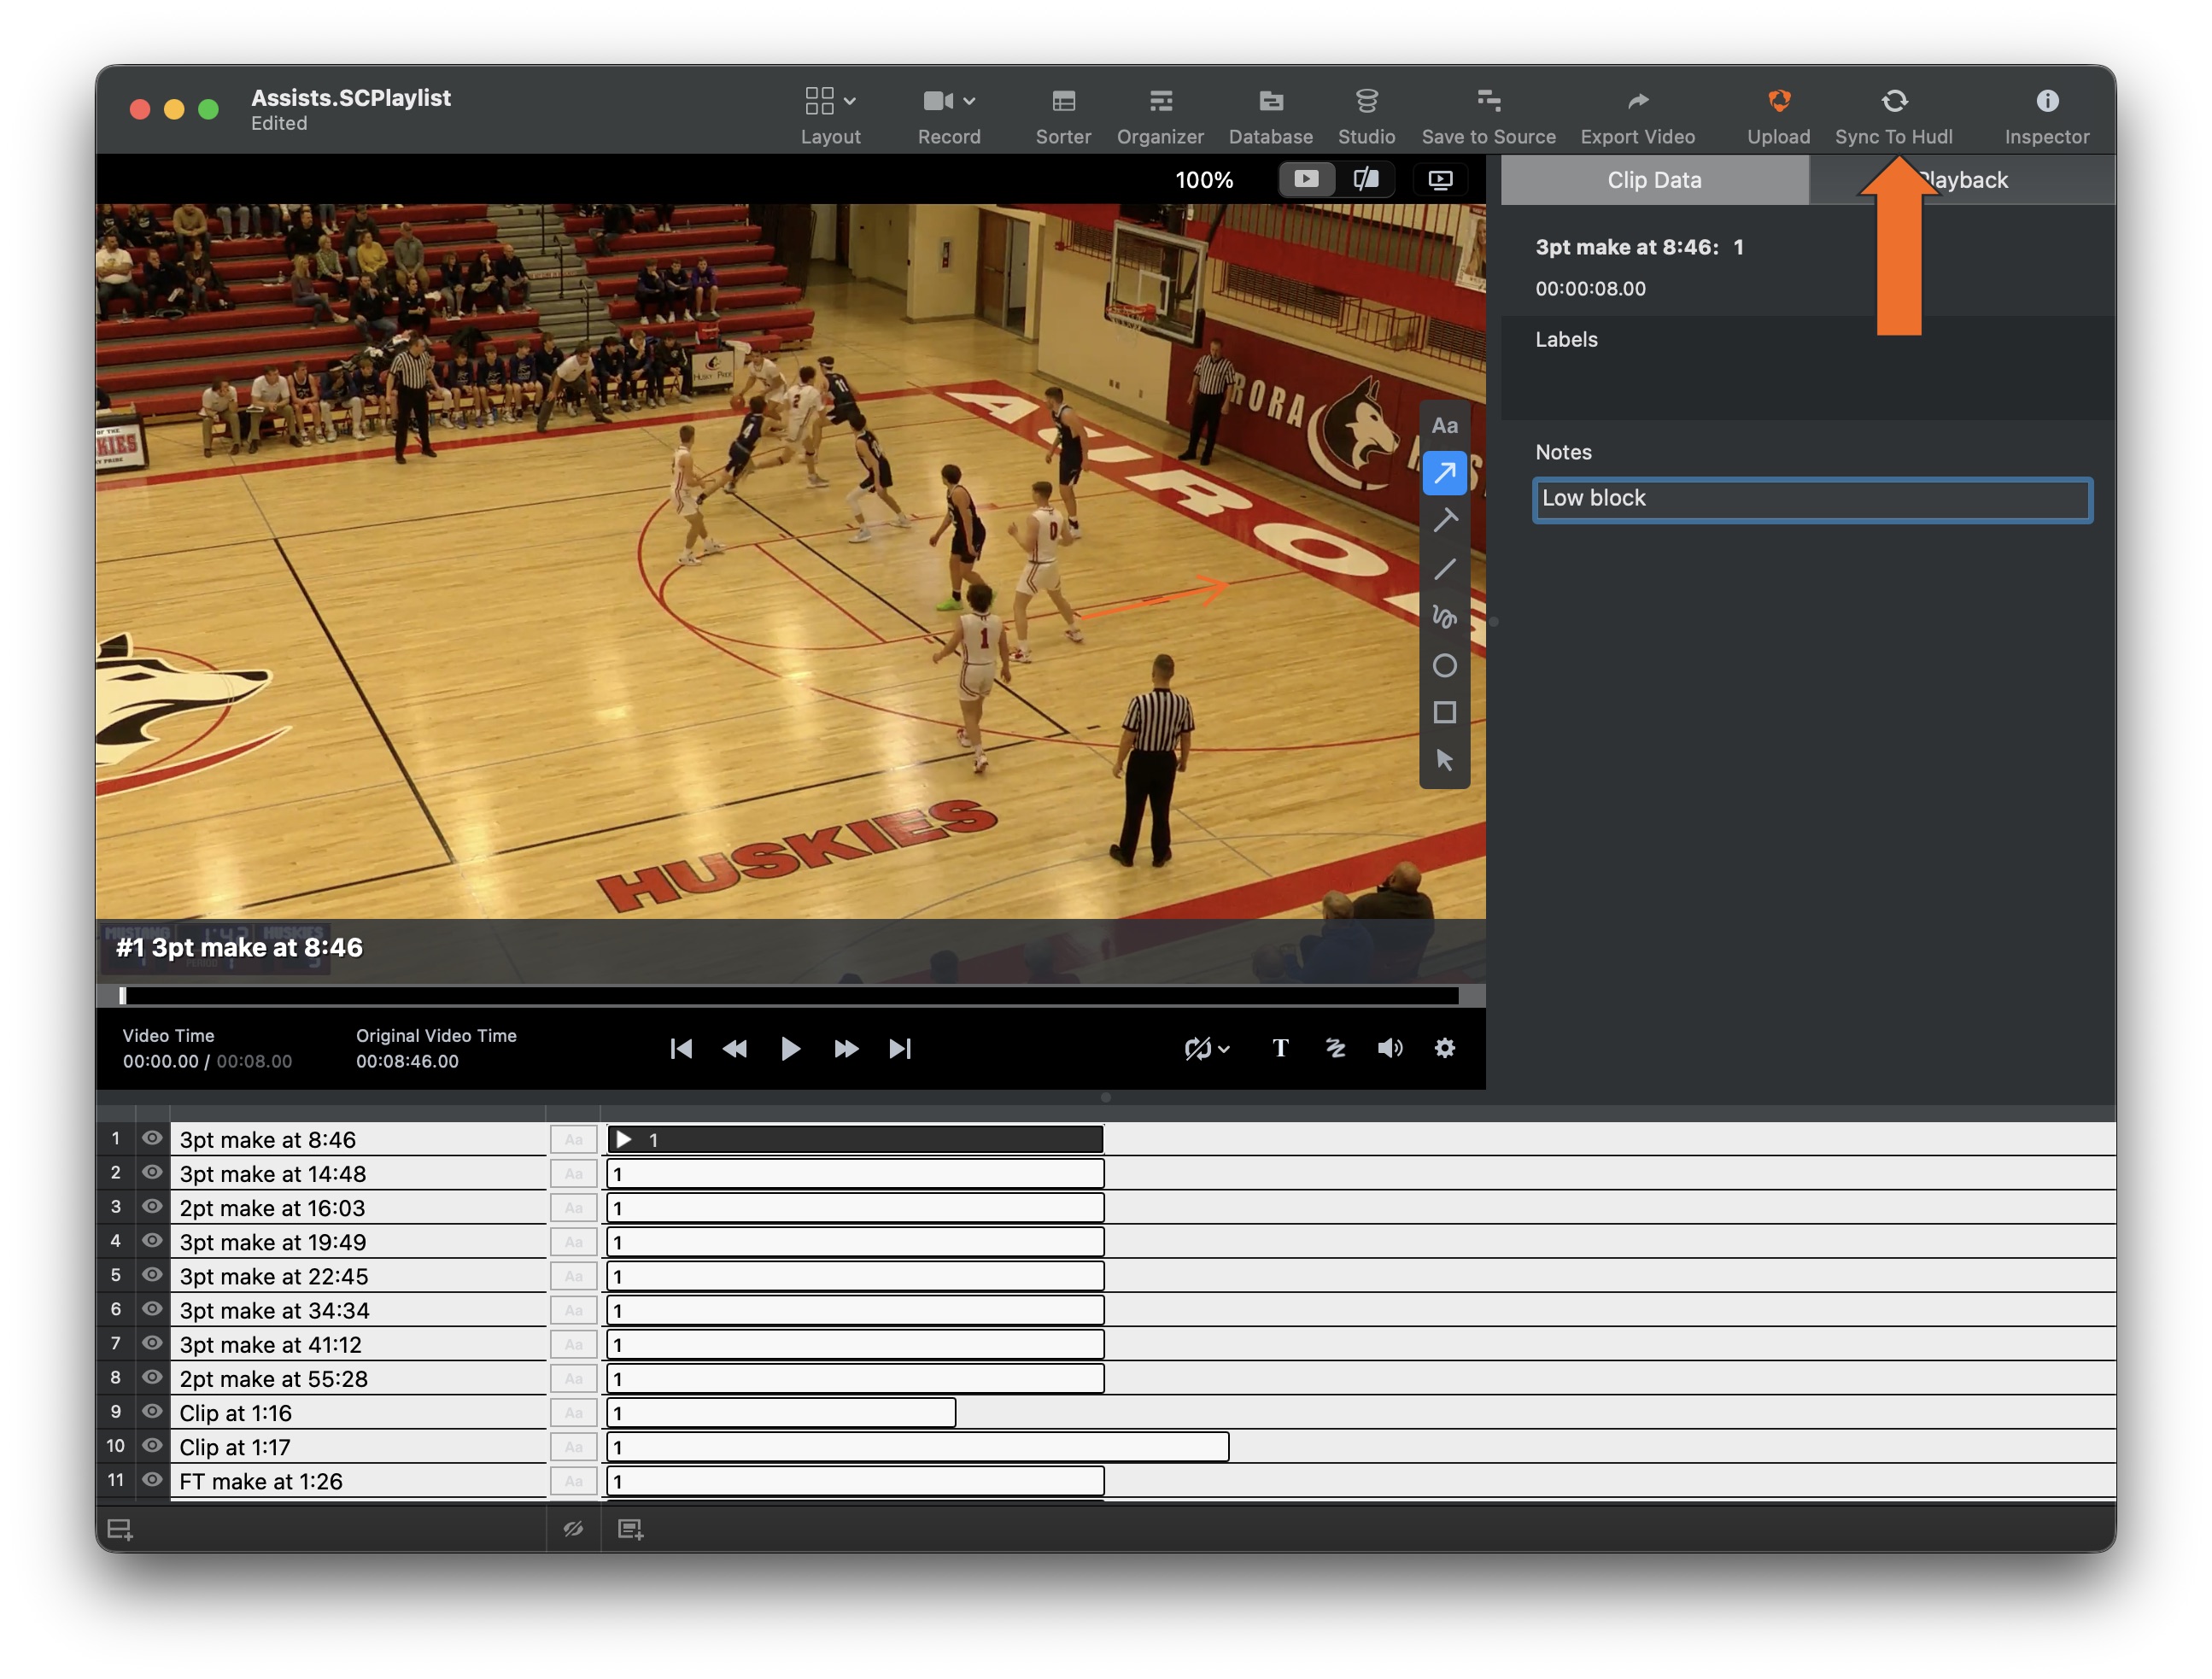Click the add row icon bottom left
The height and width of the screenshot is (1679, 2212).
click(x=120, y=1528)
